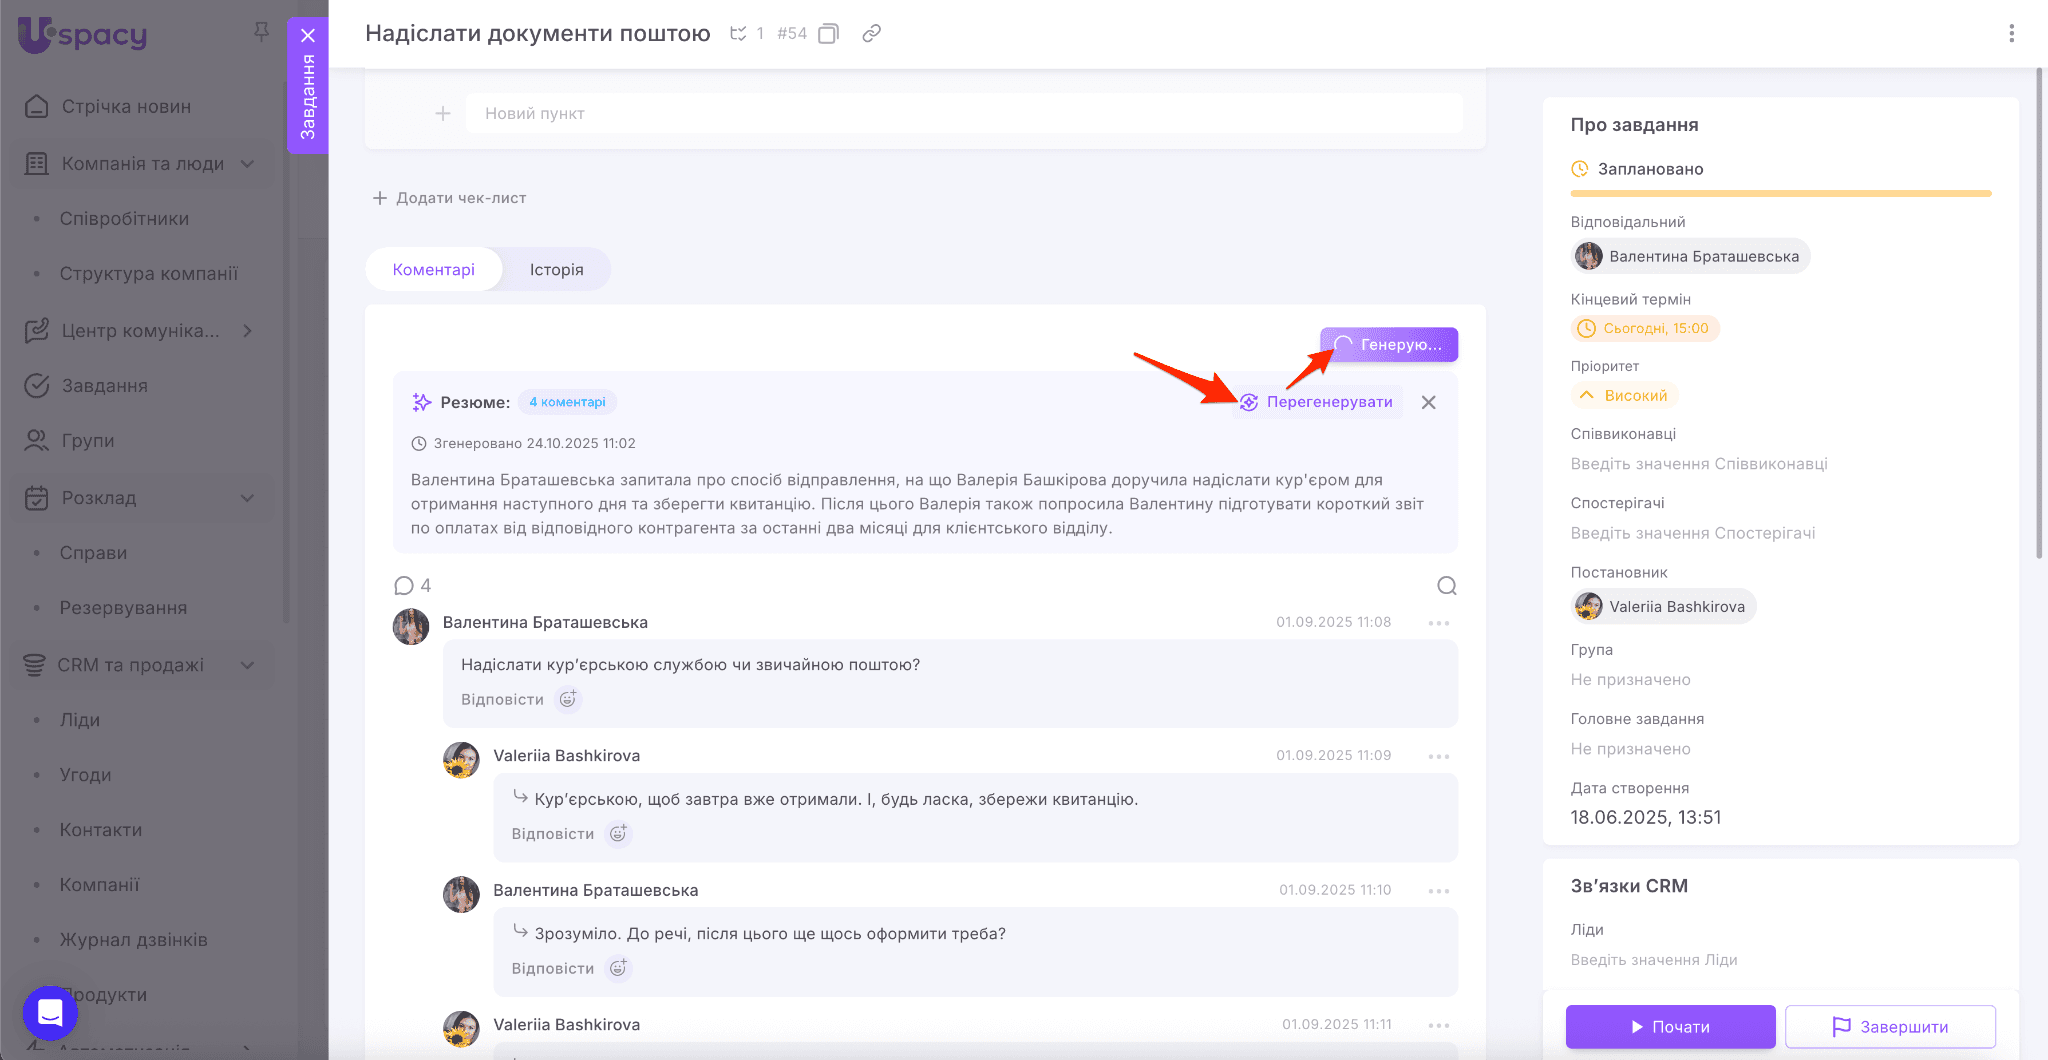Open the three-dot task options menu
Image resolution: width=2048 pixels, height=1060 pixels.
coord(2011,34)
